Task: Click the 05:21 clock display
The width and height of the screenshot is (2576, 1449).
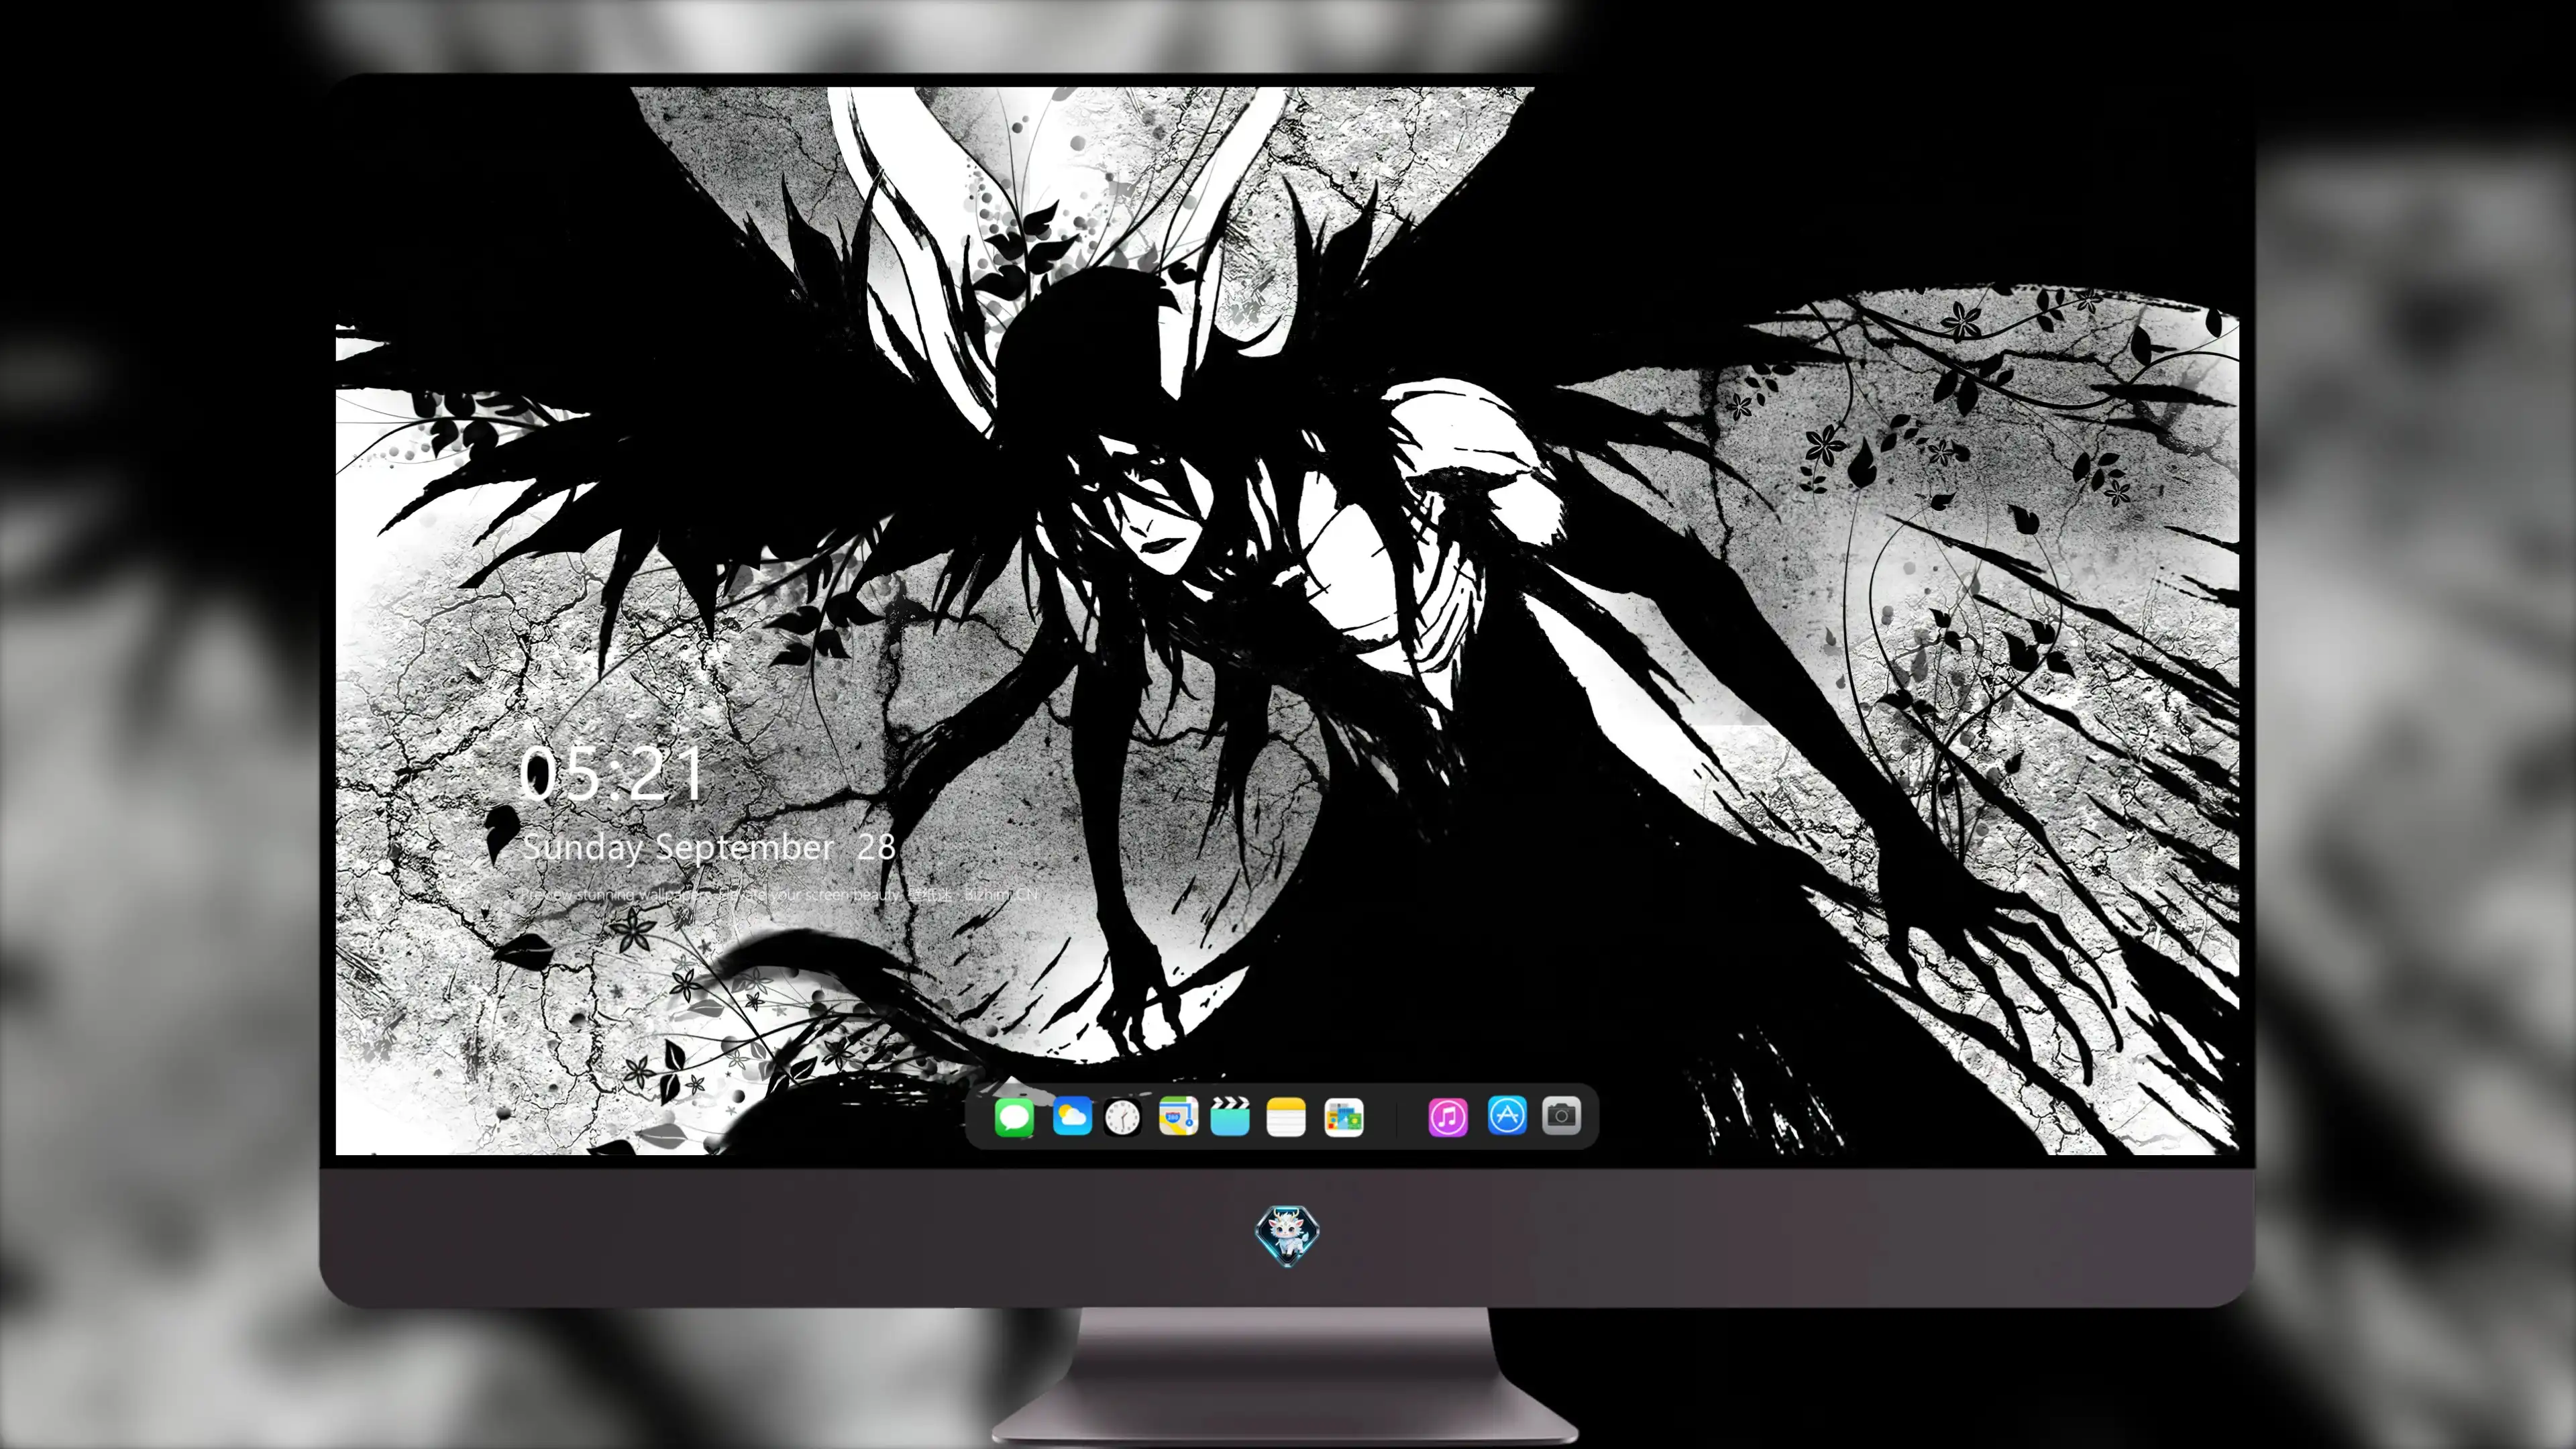Action: point(611,773)
